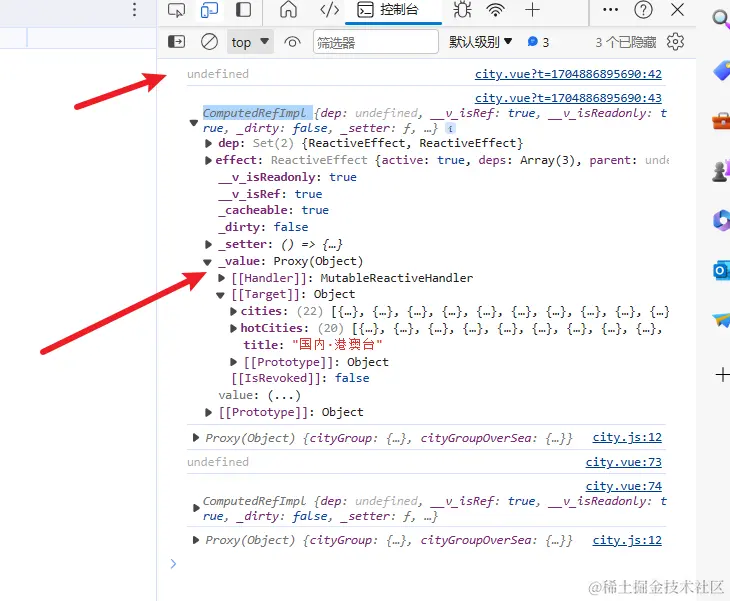Open source link city.vue:43
The width and height of the screenshot is (730, 601).
[x=568, y=98]
